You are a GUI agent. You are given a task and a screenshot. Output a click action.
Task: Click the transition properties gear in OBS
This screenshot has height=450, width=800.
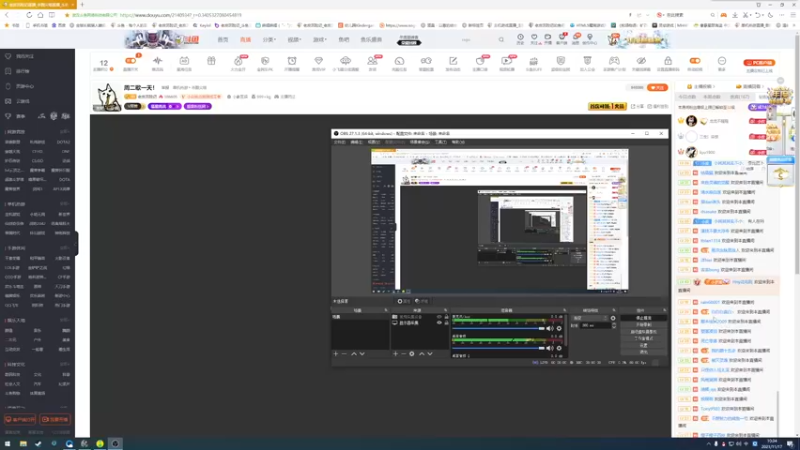(x=613, y=318)
